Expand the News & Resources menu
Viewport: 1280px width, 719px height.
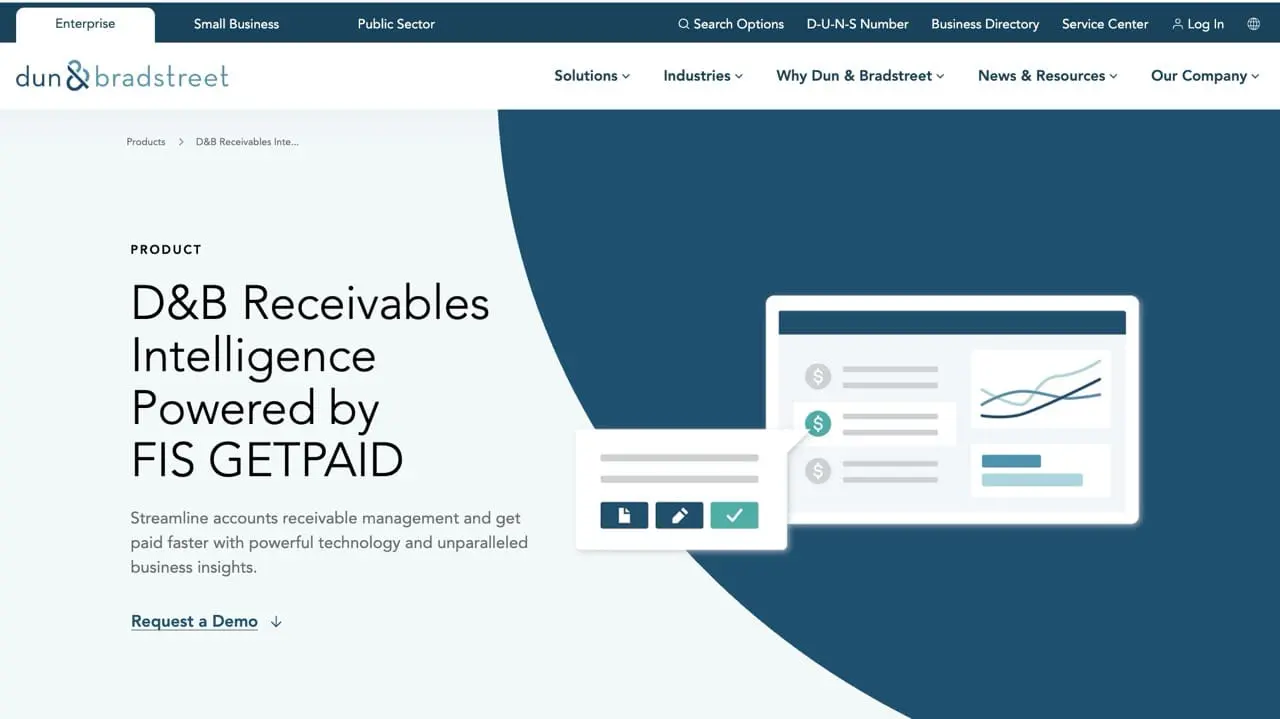click(x=1046, y=75)
